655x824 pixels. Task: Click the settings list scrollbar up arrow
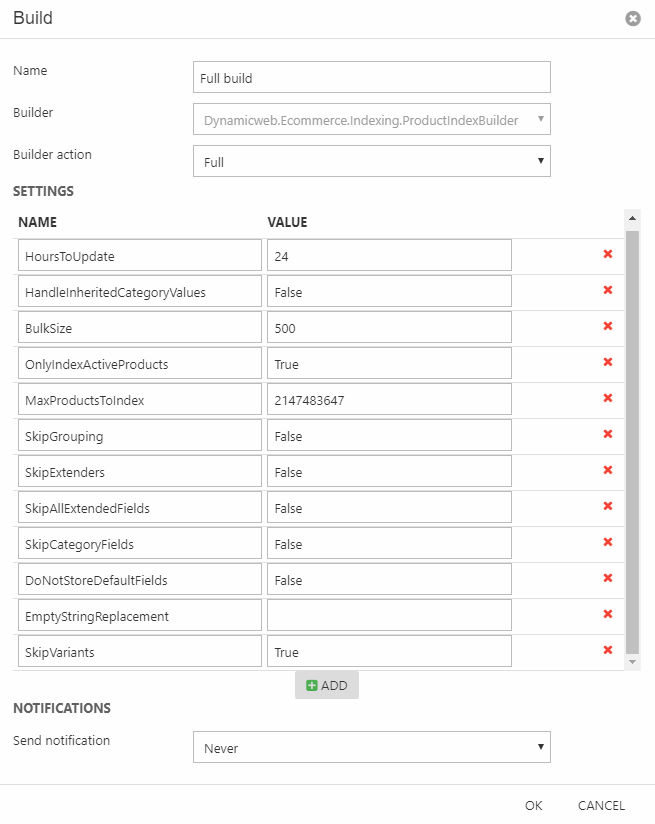pyautogui.click(x=632, y=217)
